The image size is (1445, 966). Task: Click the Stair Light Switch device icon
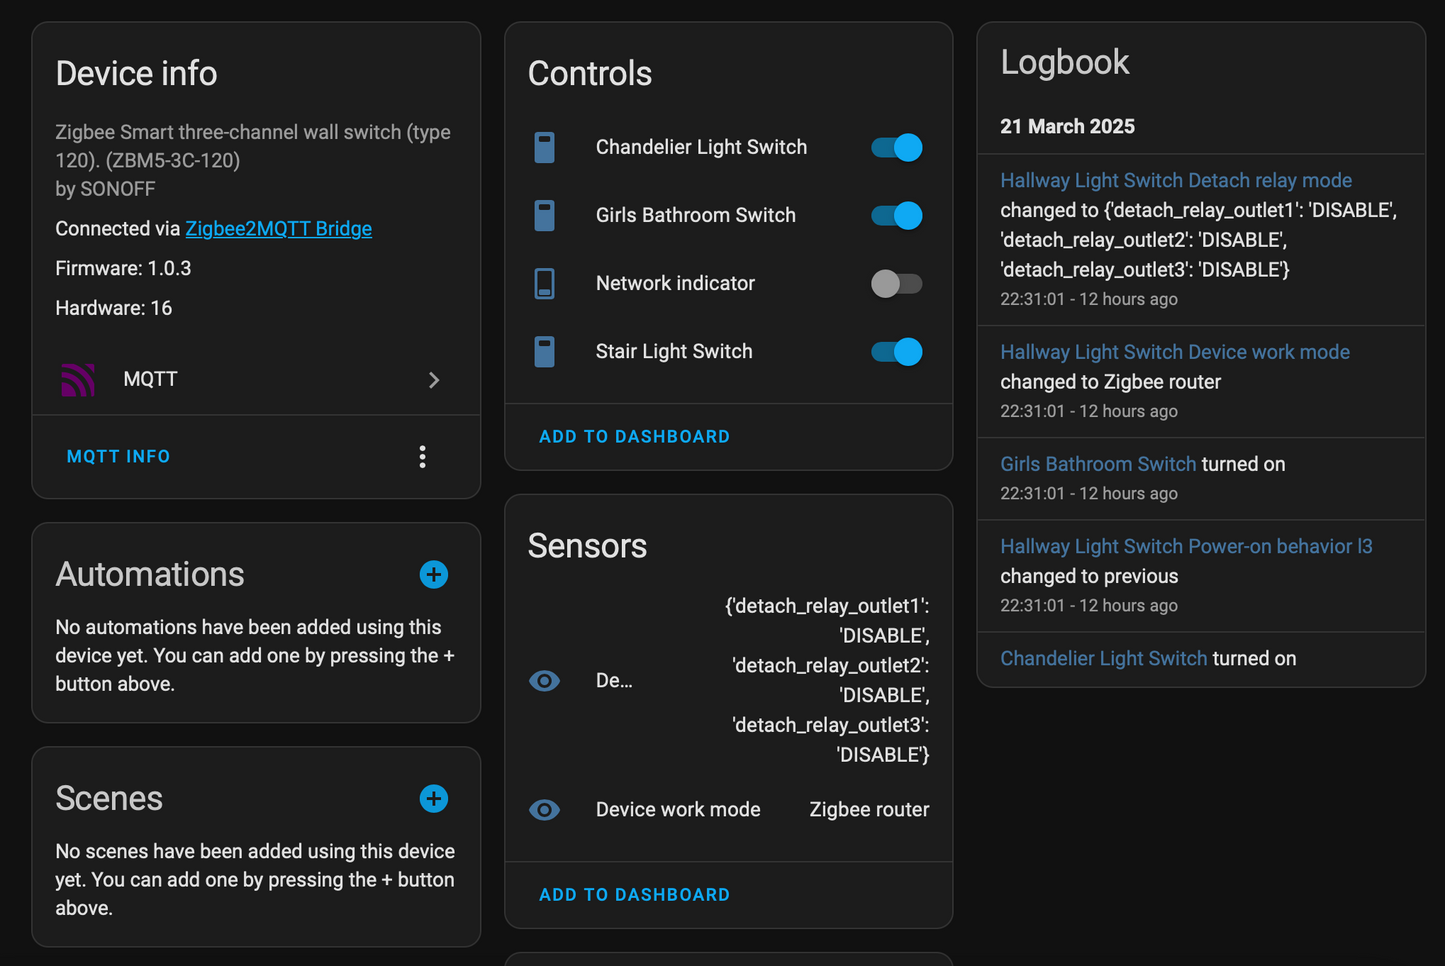coord(544,352)
